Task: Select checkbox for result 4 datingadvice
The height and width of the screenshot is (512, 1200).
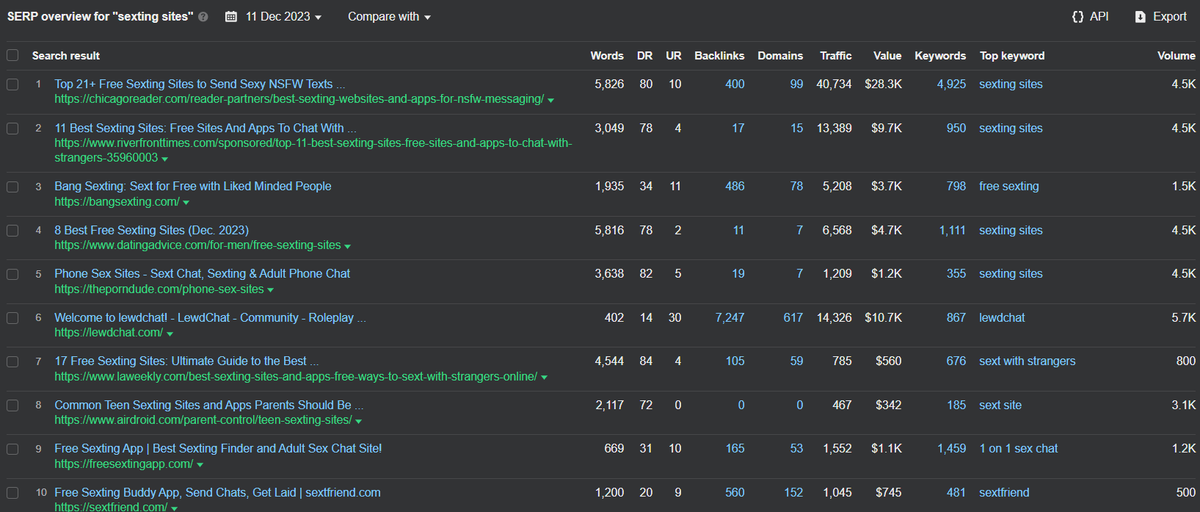Action: [12, 231]
